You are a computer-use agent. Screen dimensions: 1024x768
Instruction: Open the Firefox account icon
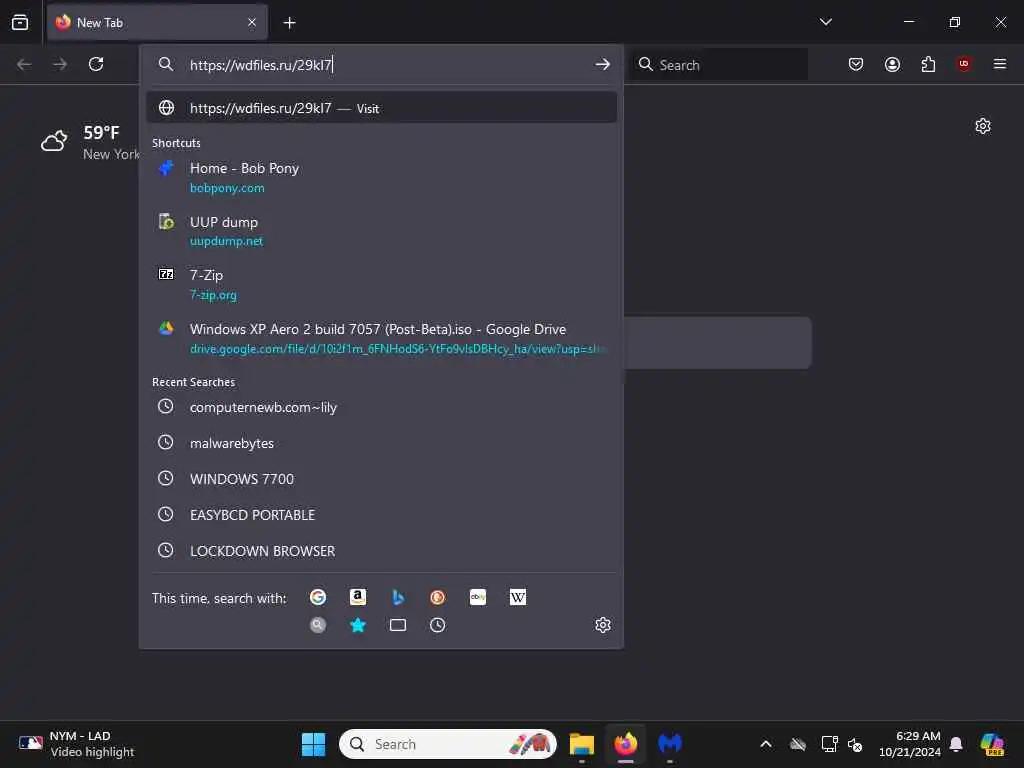point(892,64)
